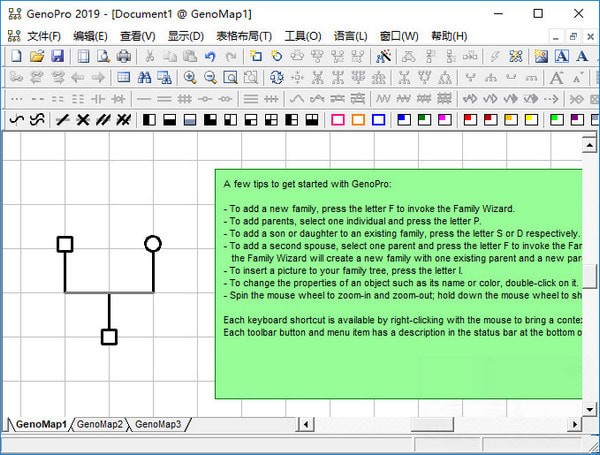
Task: Select the bottom-half-filled square symbol
Action: [x=190, y=120]
